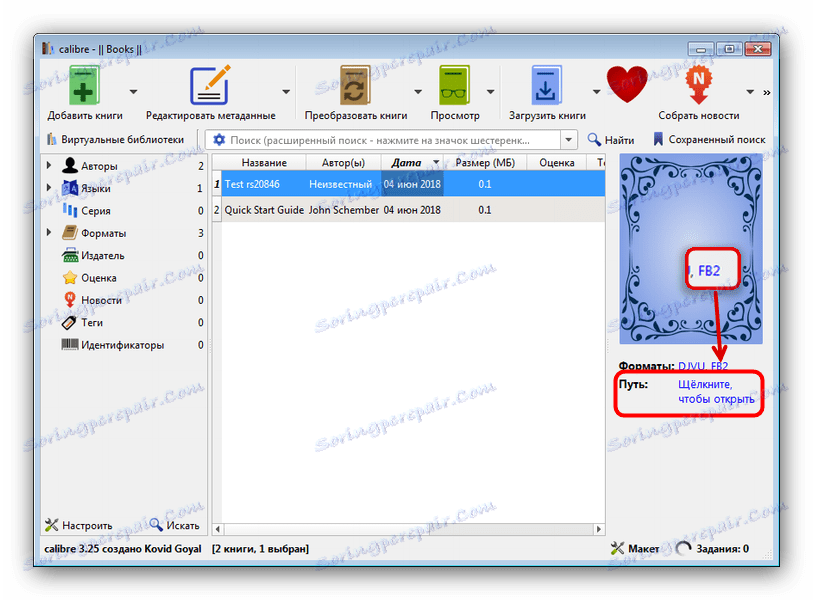Viewport: 813px width, 600px height.
Task: Click the John Schember author cell
Action: point(344,210)
